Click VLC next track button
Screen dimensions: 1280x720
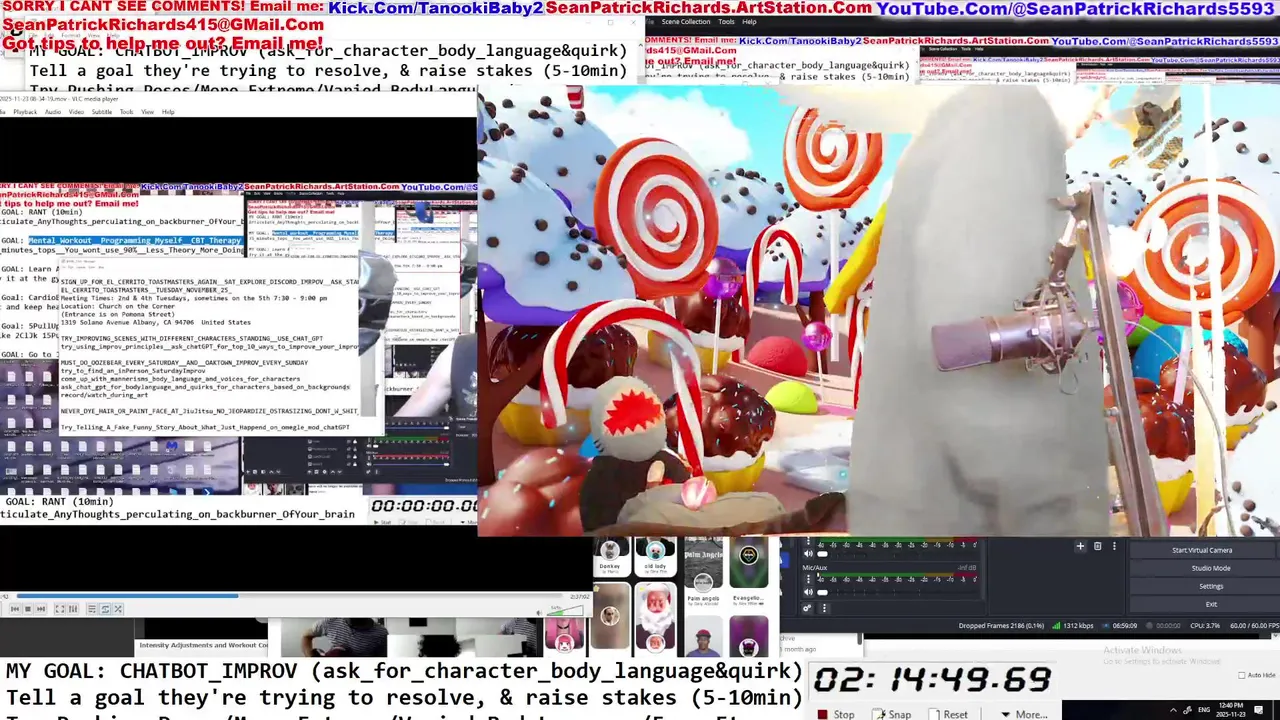[x=41, y=609]
